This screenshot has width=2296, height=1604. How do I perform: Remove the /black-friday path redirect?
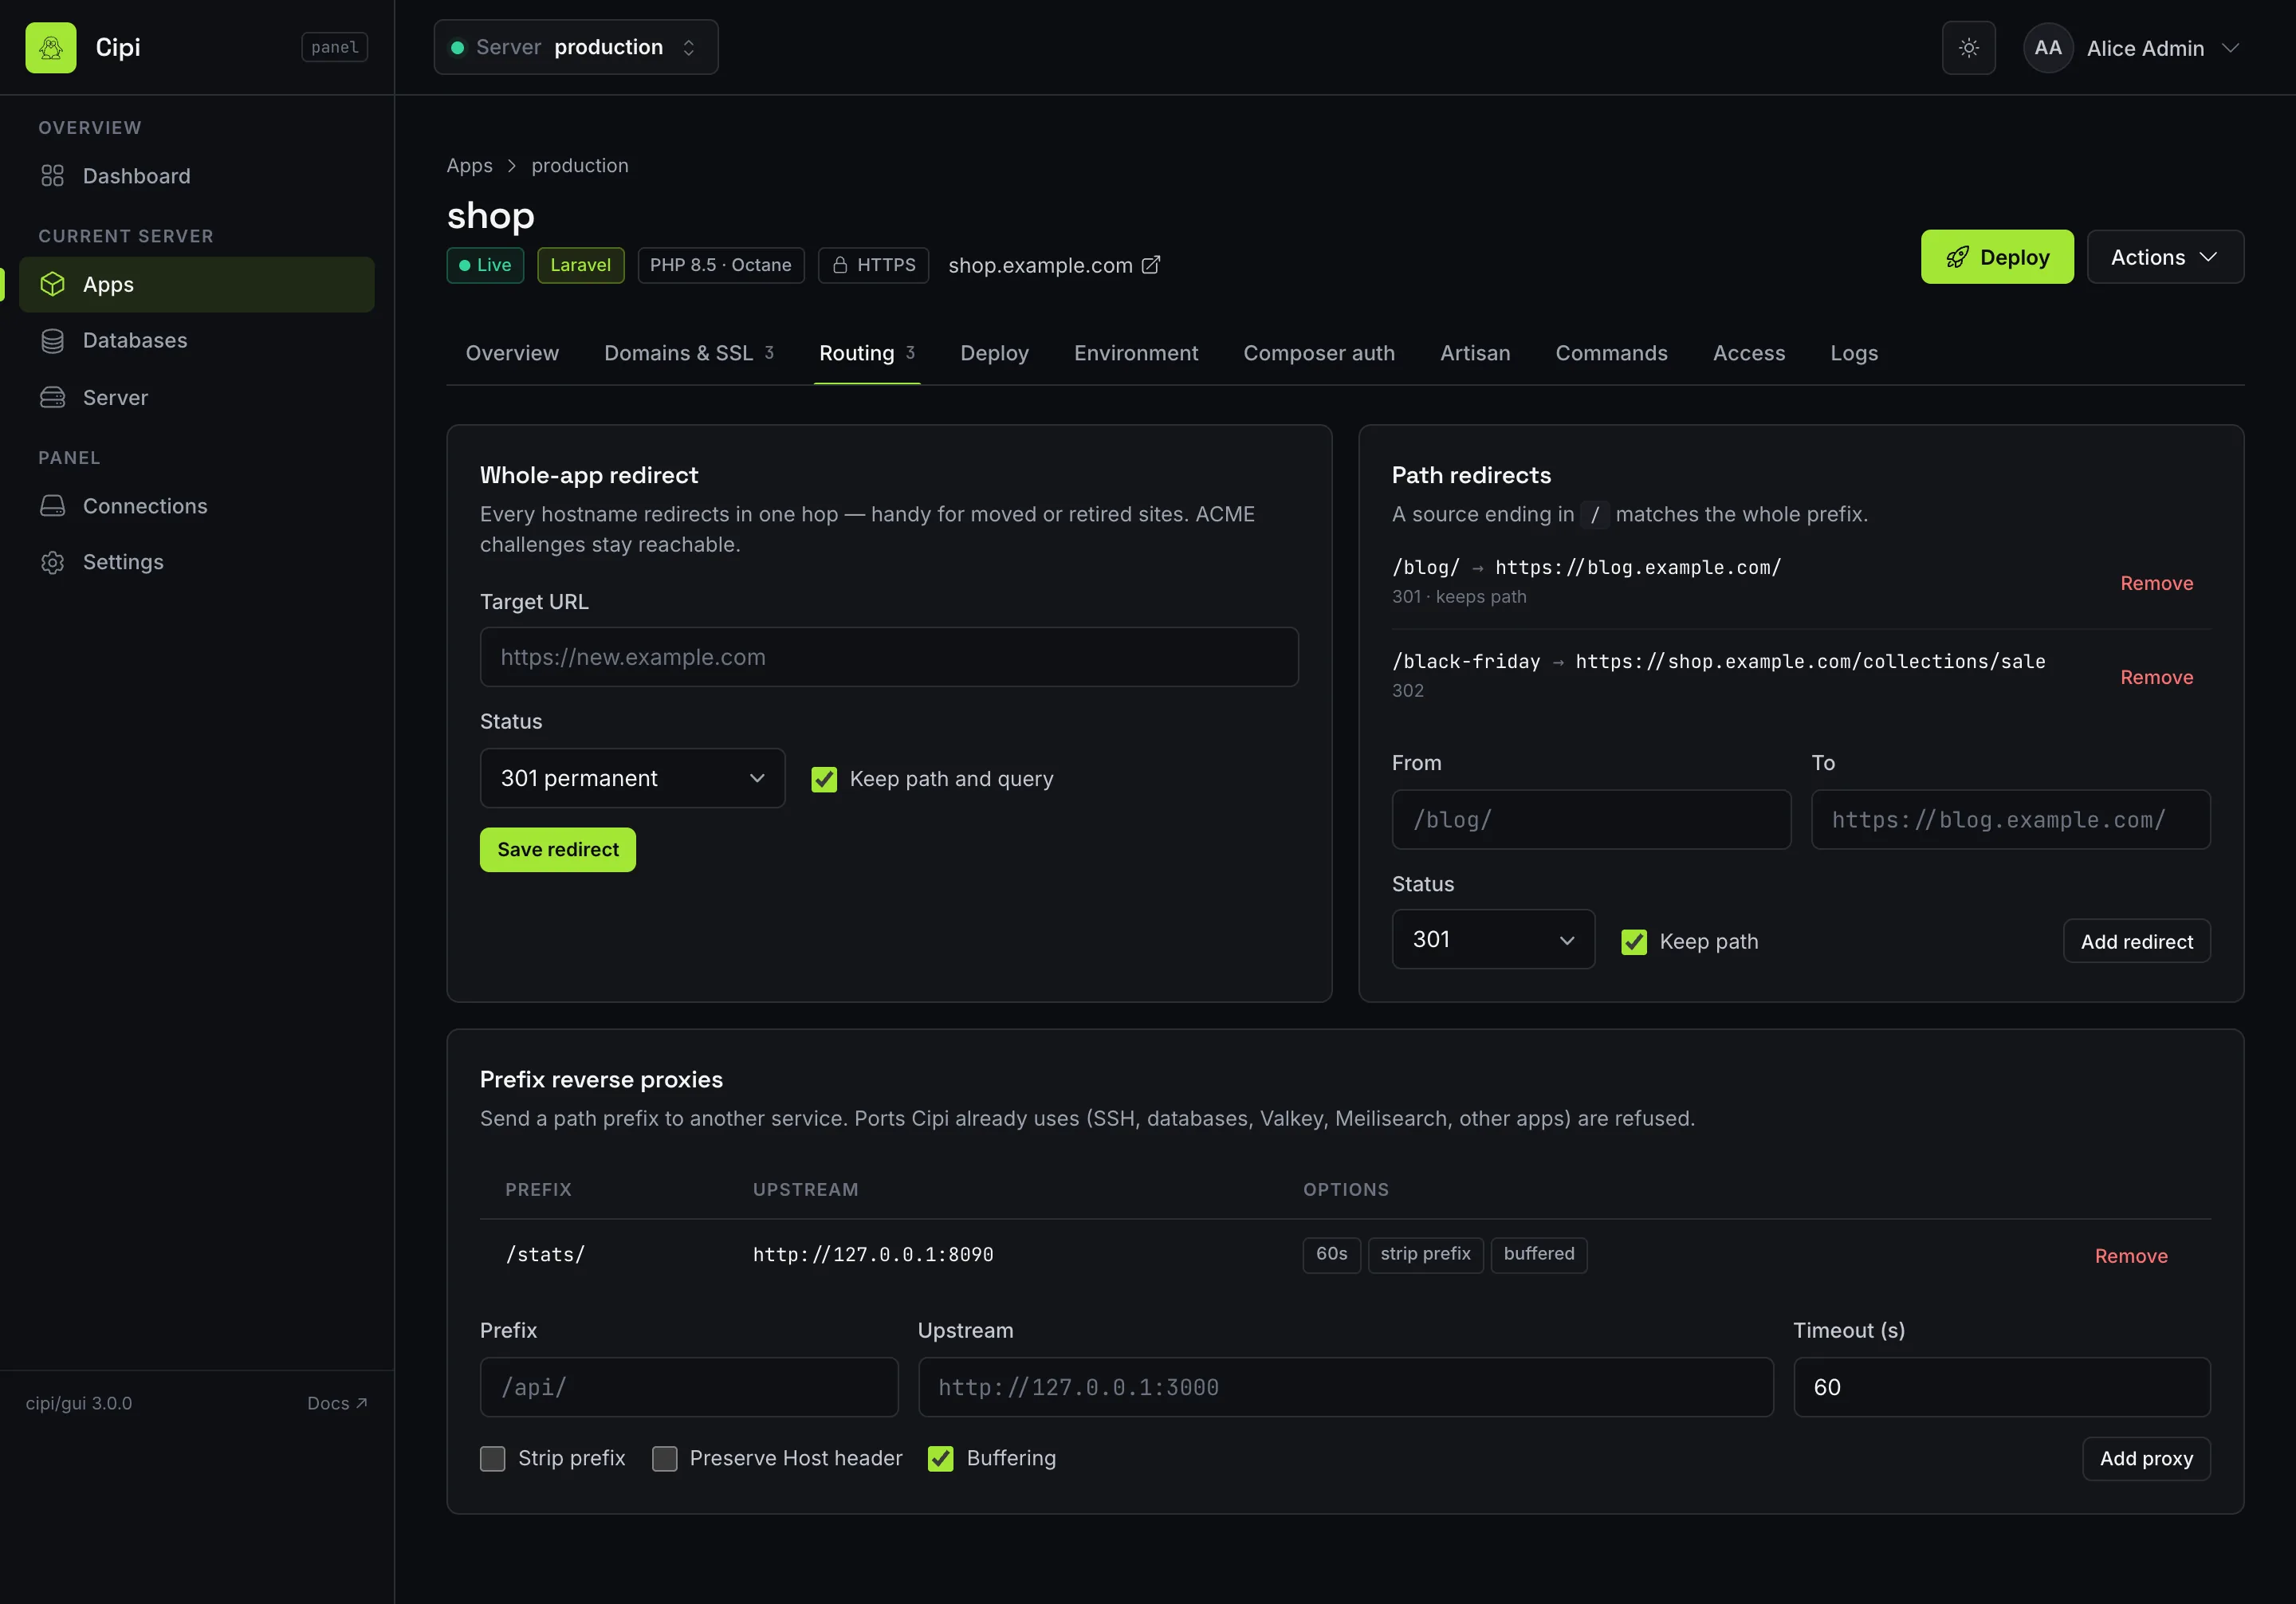(2156, 677)
